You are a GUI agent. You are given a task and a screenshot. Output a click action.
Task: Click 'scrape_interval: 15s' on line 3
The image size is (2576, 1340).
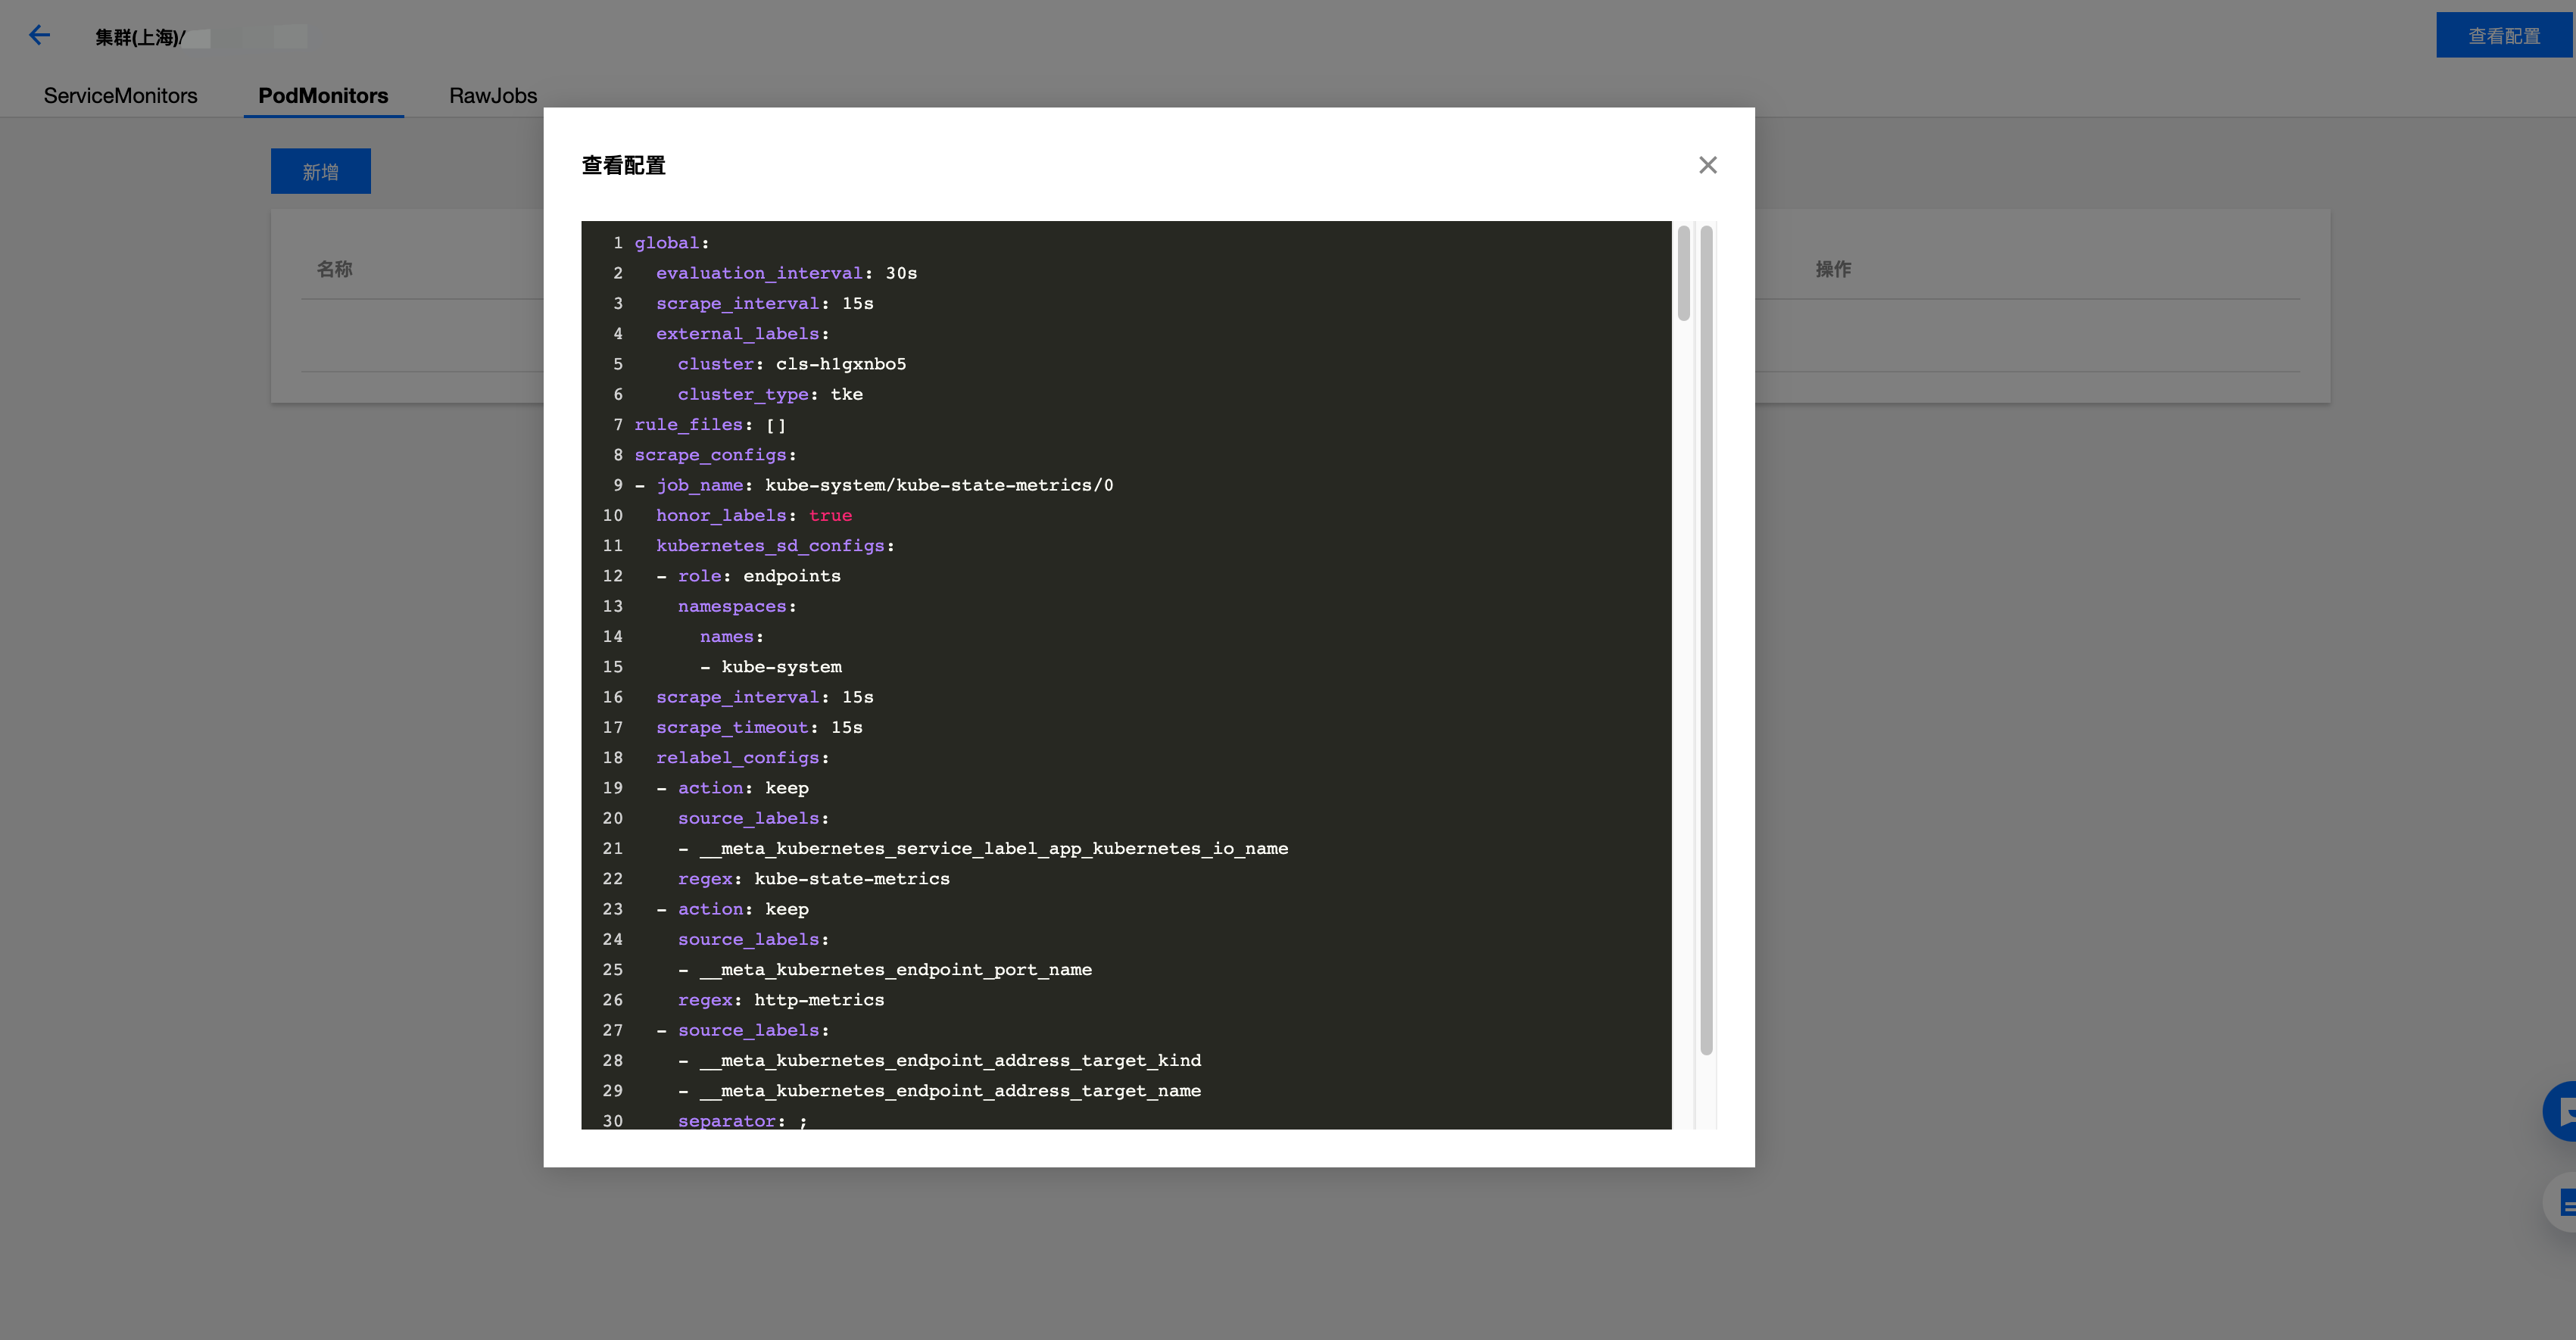pos(765,304)
